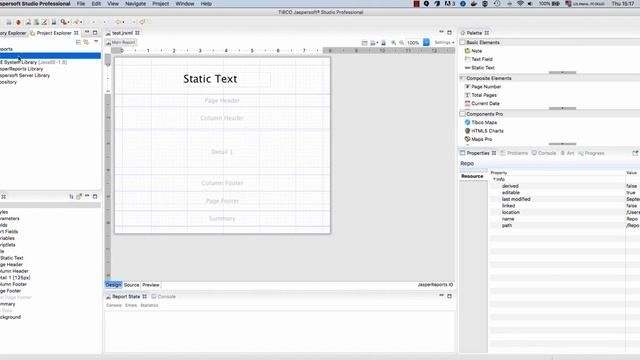Click the location property row
The image size is (640, 360).
[565, 212]
